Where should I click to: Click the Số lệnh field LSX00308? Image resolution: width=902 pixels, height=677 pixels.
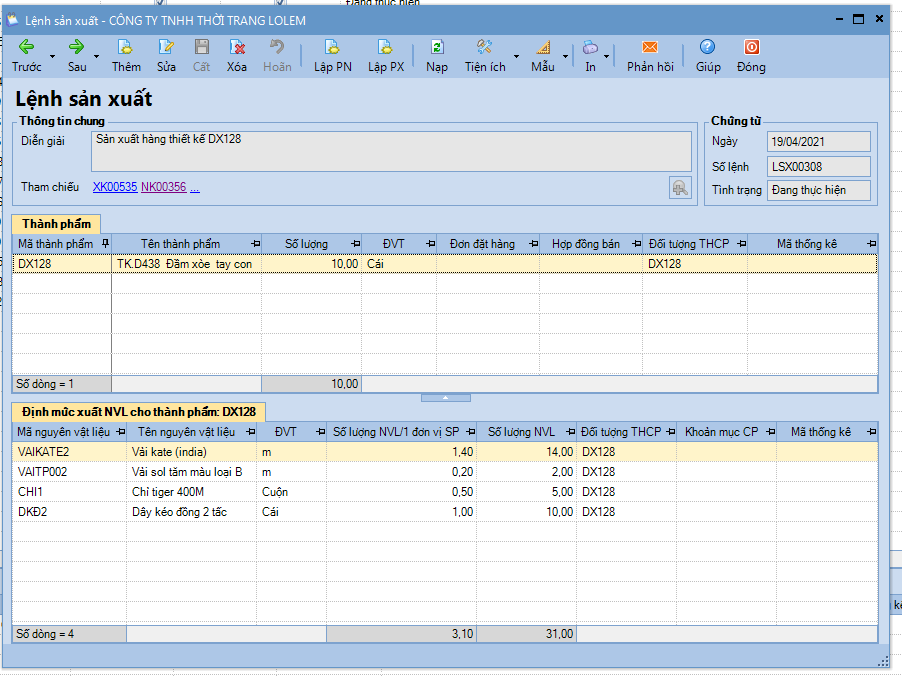pos(819,167)
